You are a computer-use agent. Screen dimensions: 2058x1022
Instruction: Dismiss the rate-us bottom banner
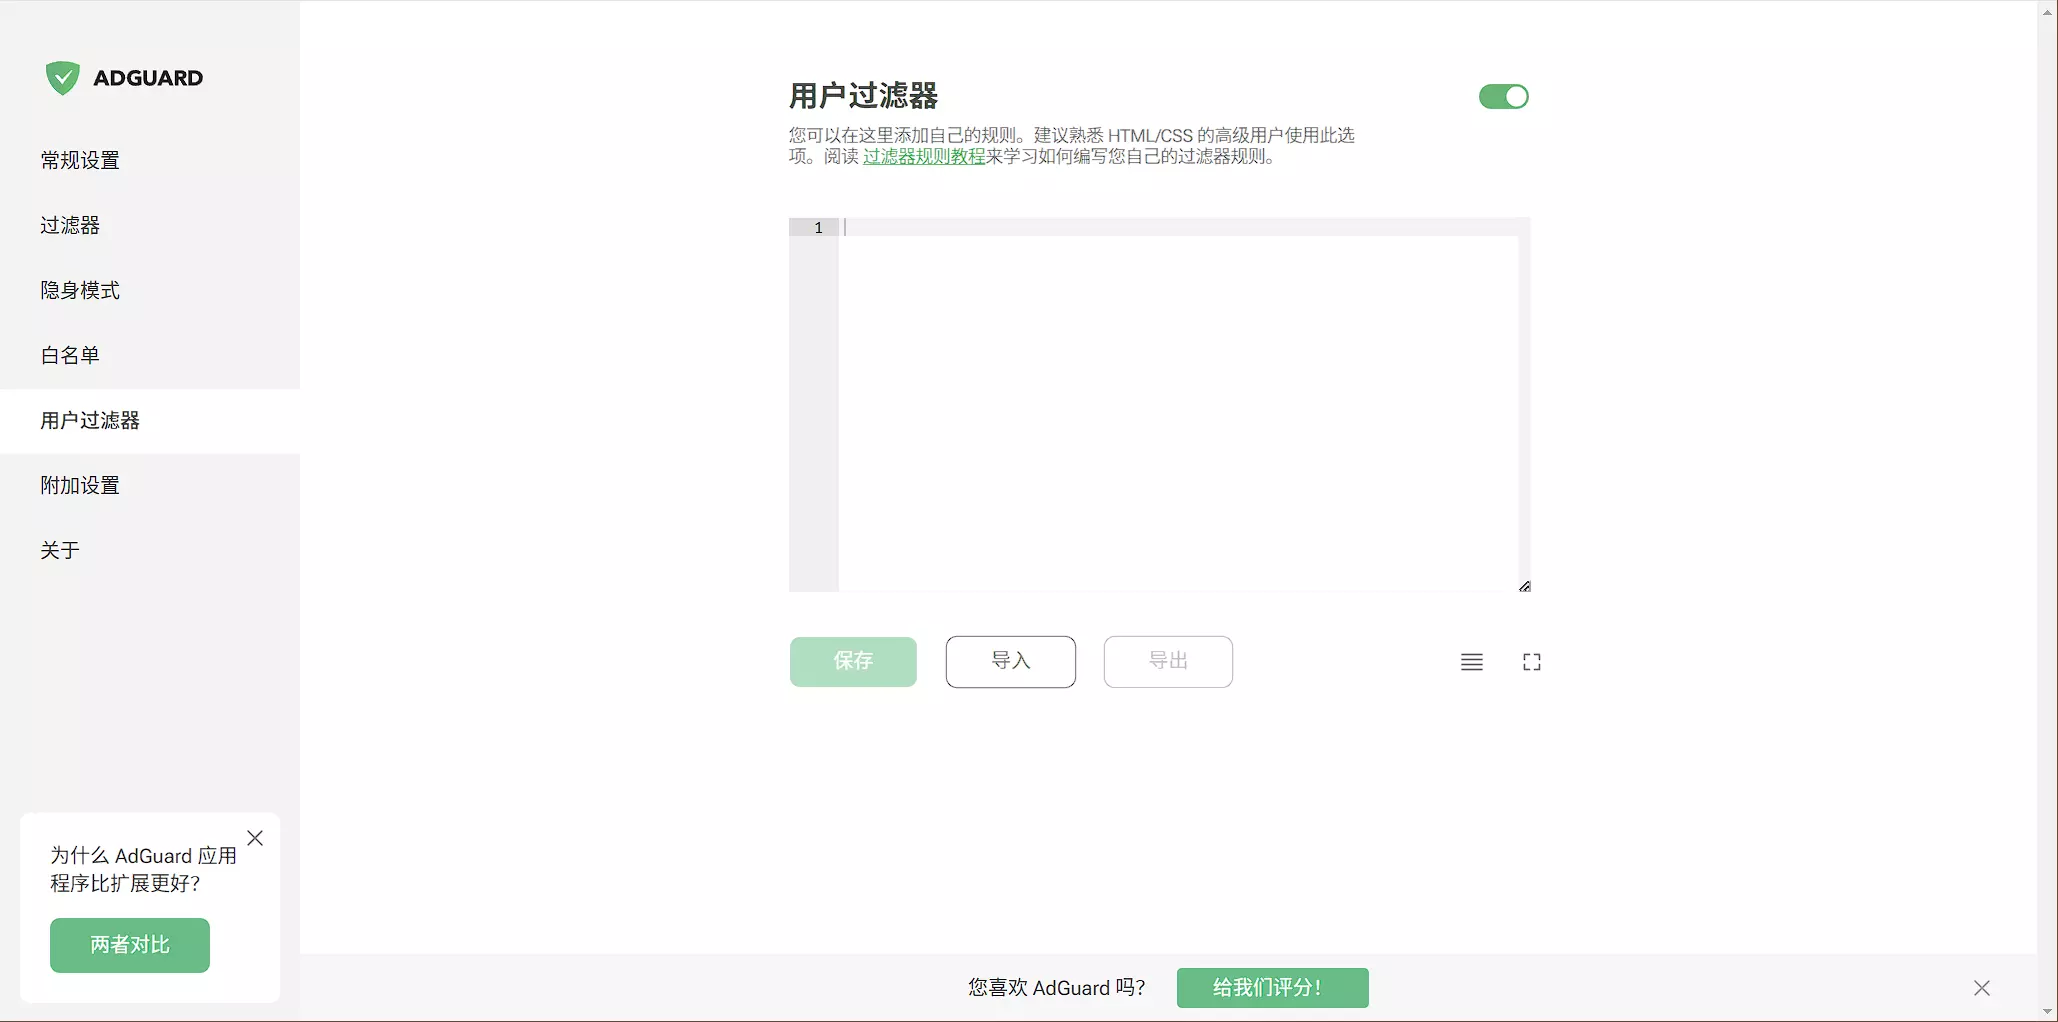tap(1981, 988)
